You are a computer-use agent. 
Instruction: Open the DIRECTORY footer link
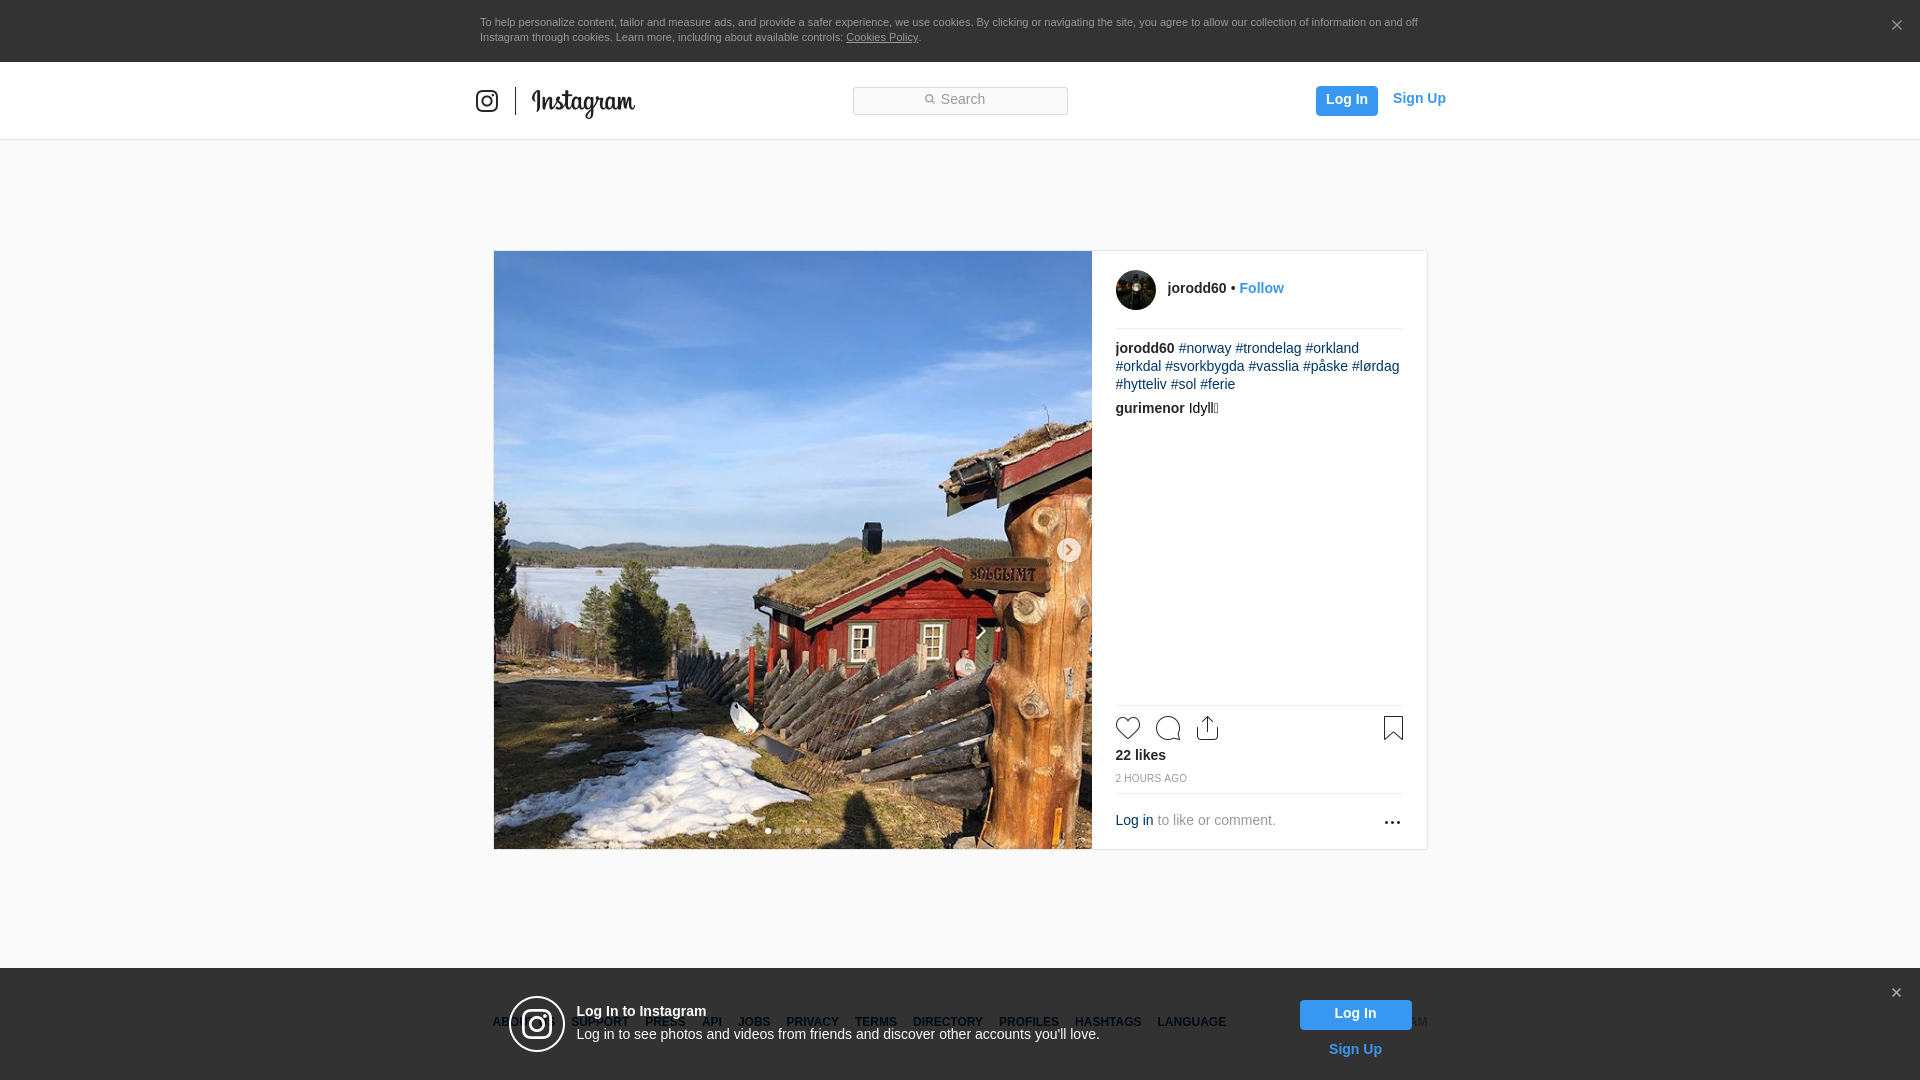coord(948,1022)
